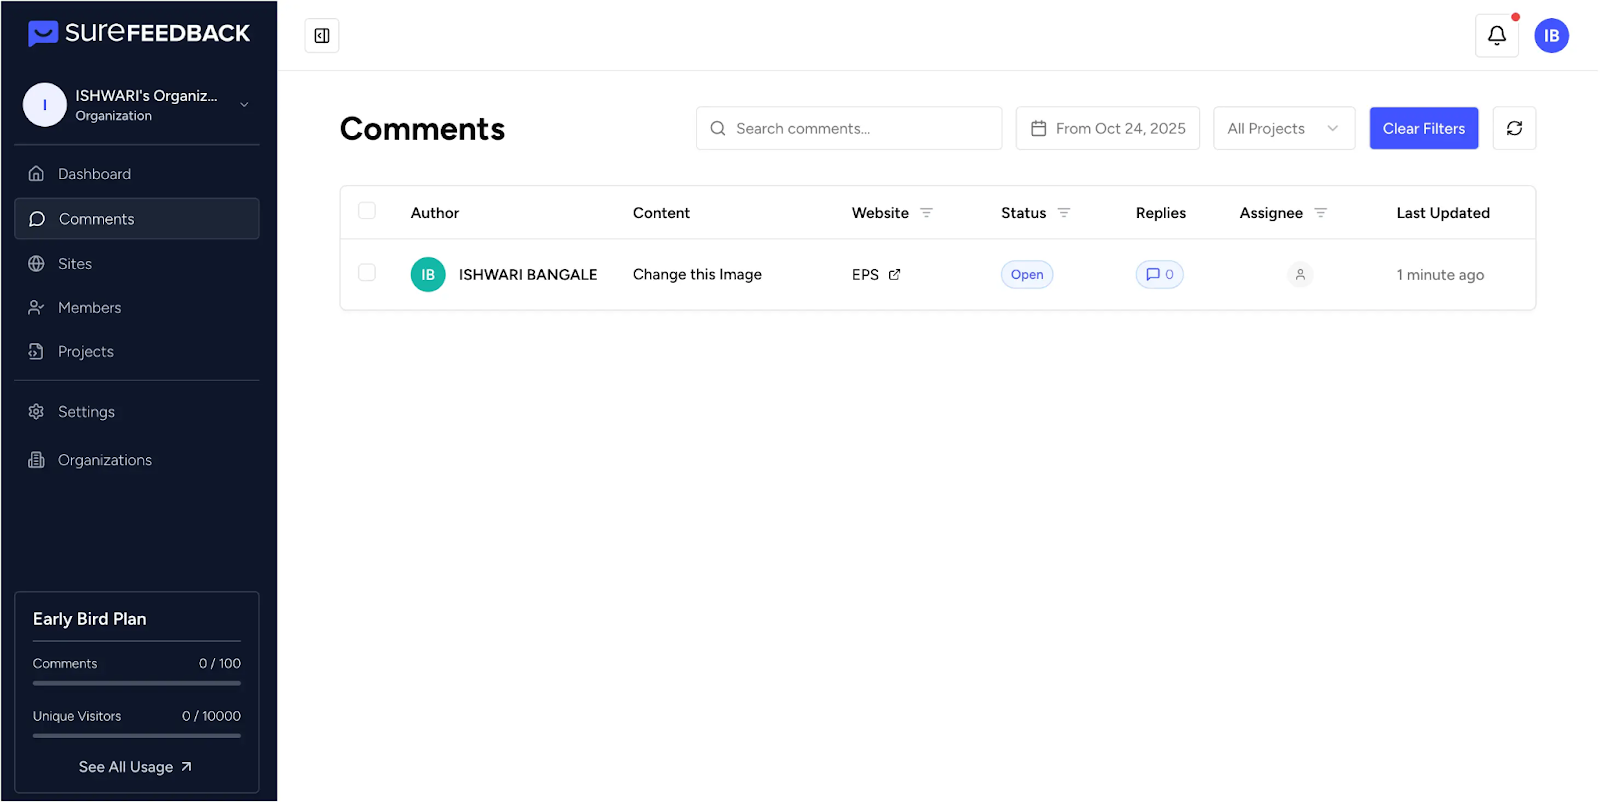The width and height of the screenshot is (1600, 802).
Task: Go to Dashboard in sidebar
Action: (94, 174)
